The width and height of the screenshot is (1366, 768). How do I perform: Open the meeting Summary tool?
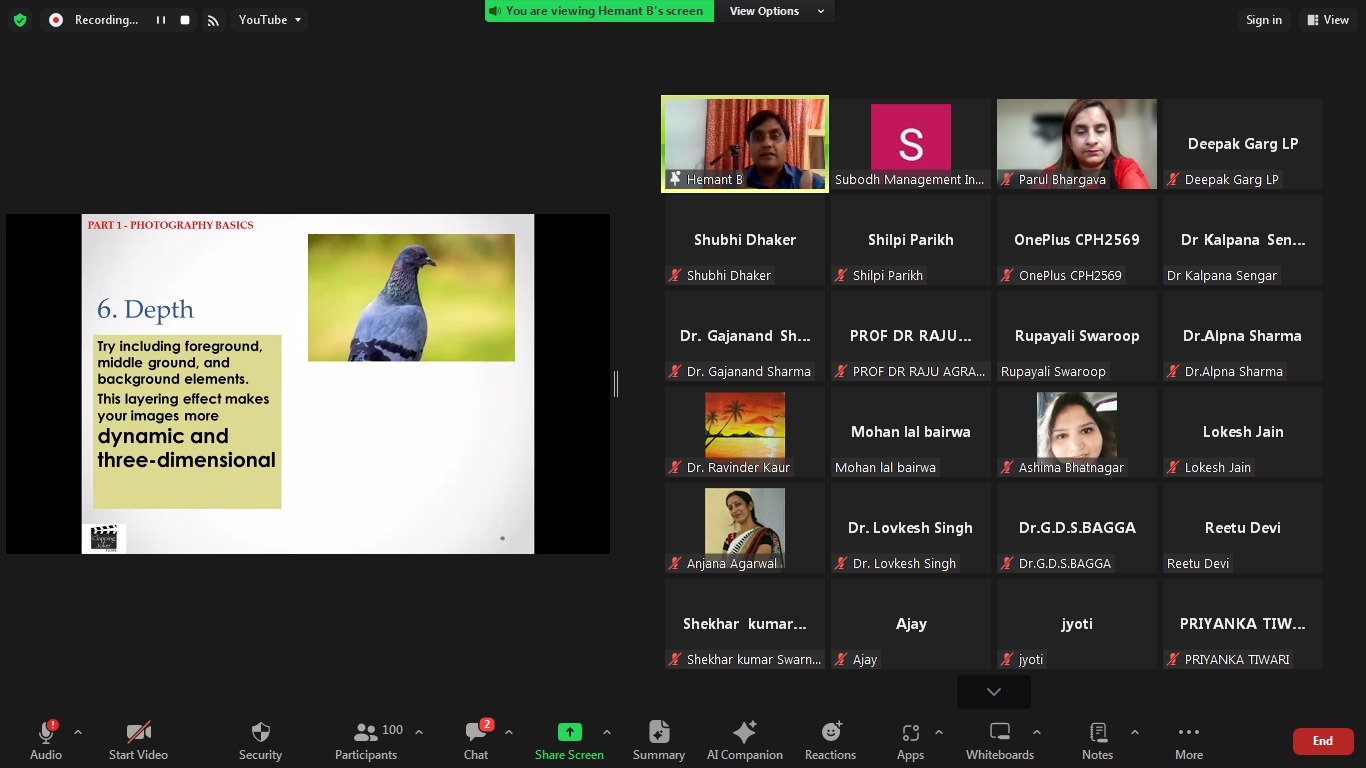pyautogui.click(x=658, y=740)
